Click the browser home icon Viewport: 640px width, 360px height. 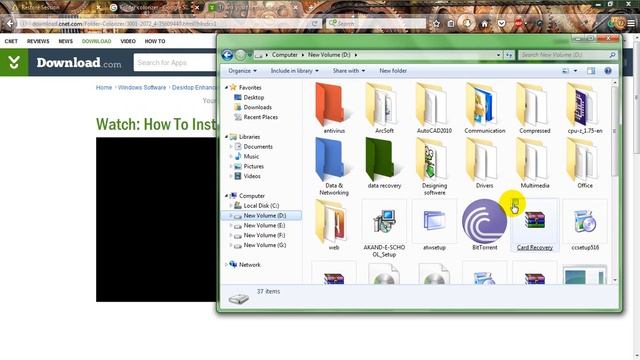(484, 24)
